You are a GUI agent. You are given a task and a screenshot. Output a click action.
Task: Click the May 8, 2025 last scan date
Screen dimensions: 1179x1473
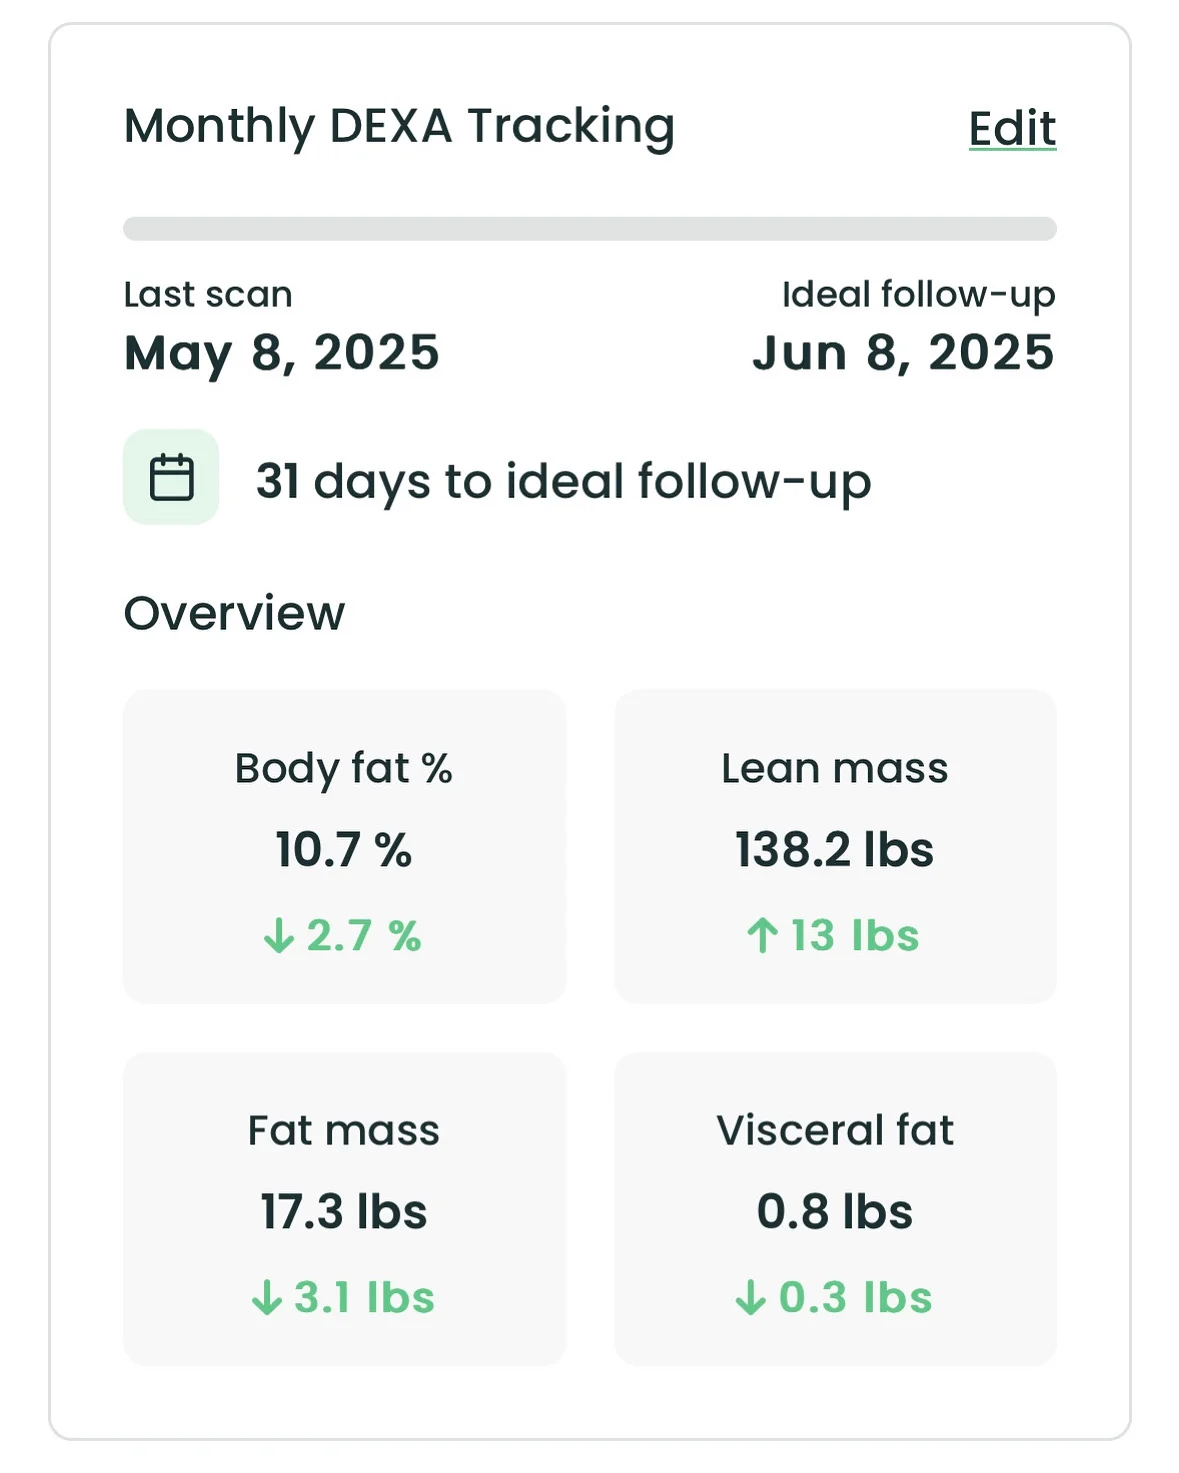coord(281,353)
